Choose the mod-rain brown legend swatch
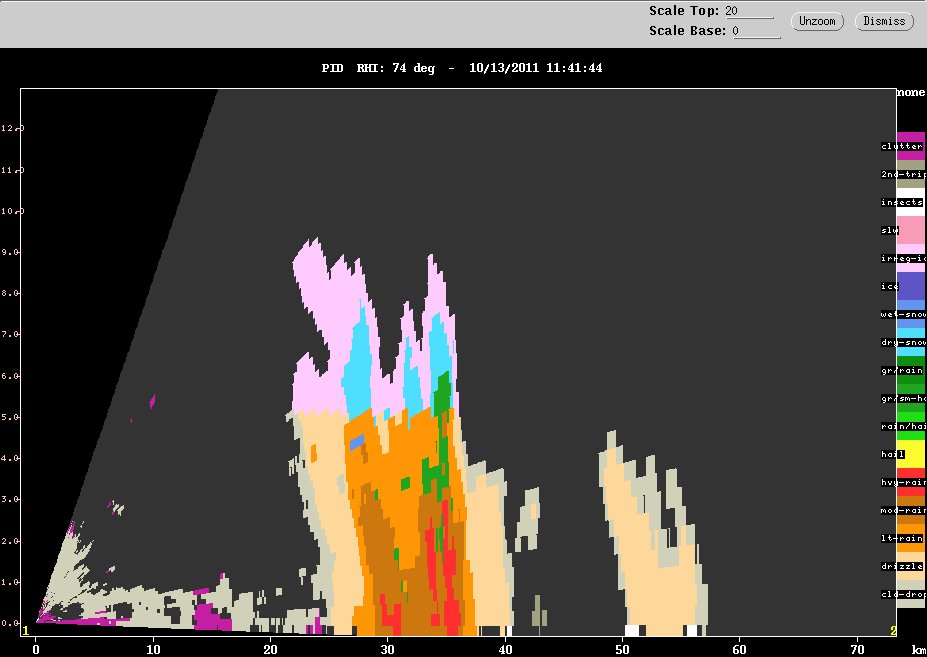 point(911,510)
